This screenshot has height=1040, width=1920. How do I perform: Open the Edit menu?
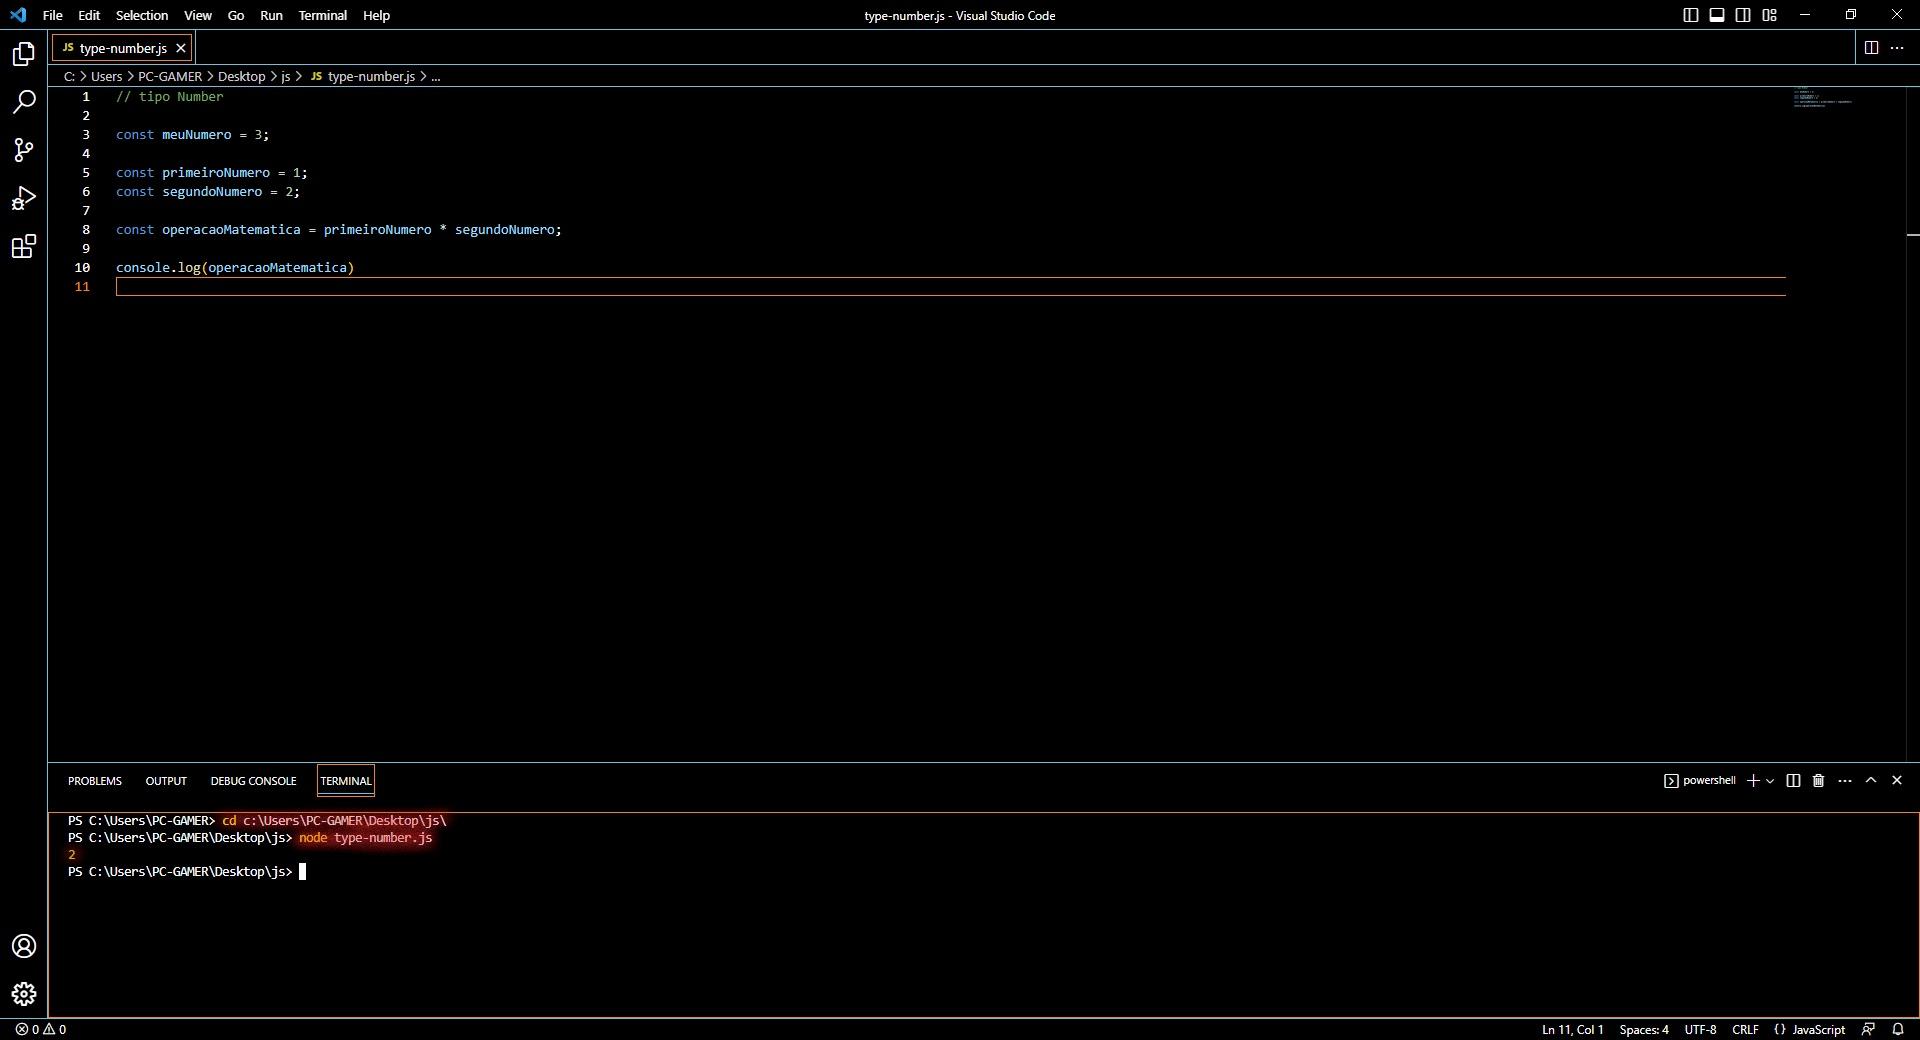pos(89,15)
